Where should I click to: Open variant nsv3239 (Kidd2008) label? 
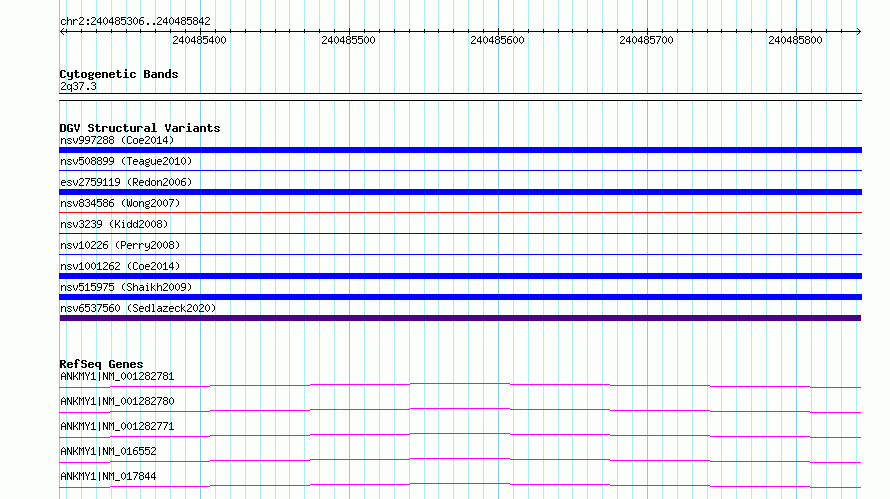pos(114,224)
